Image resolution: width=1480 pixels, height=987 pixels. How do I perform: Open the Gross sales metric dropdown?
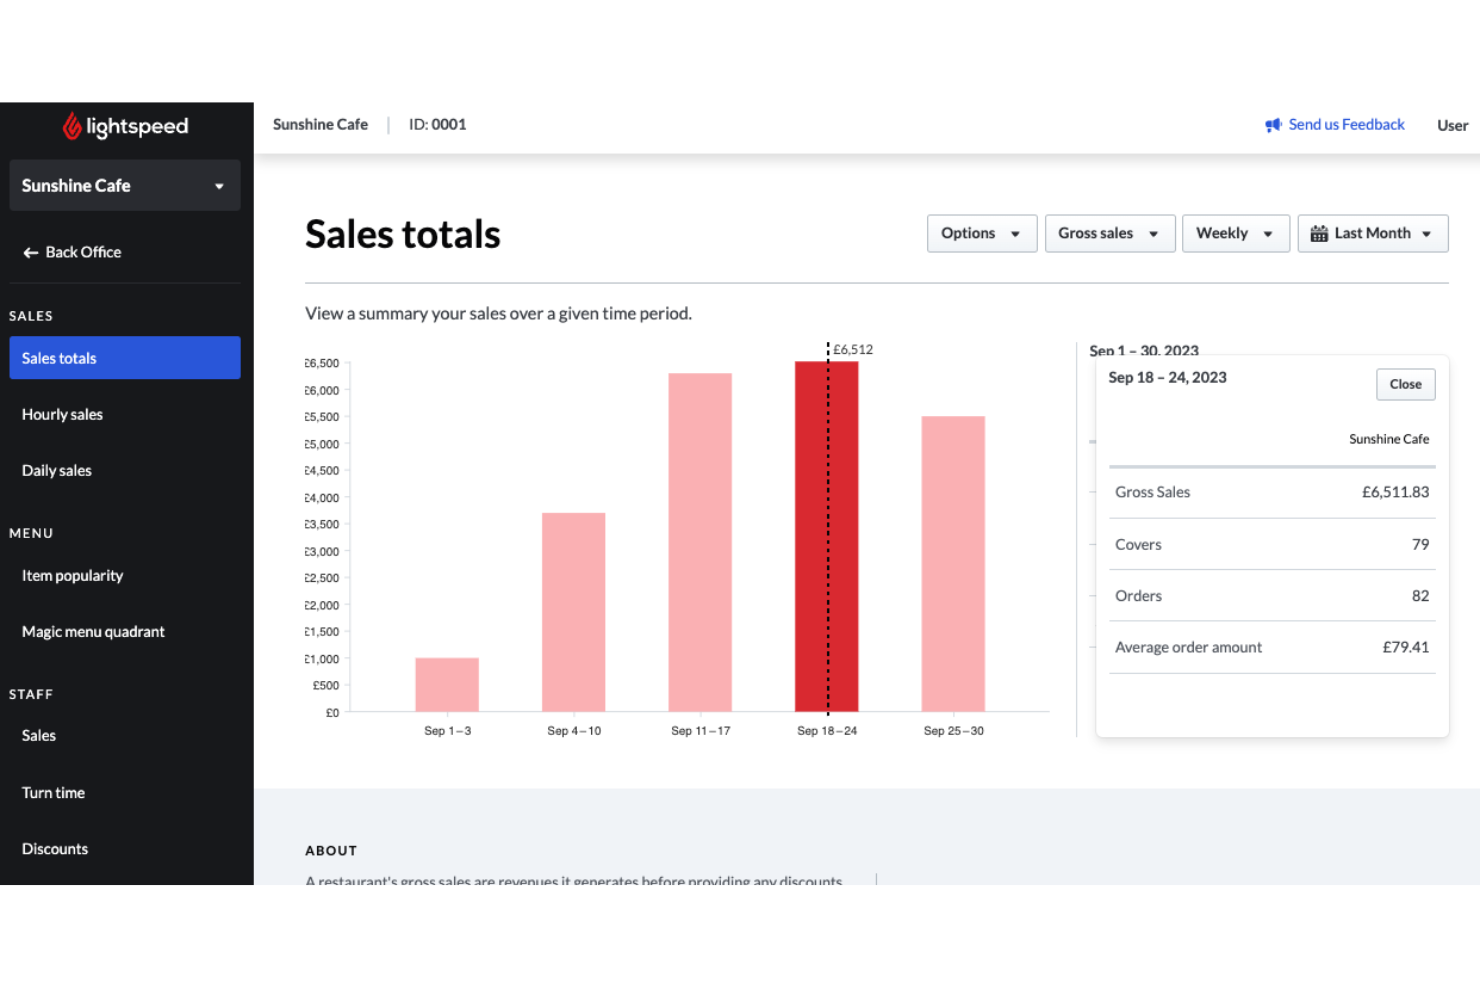click(1109, 233)
